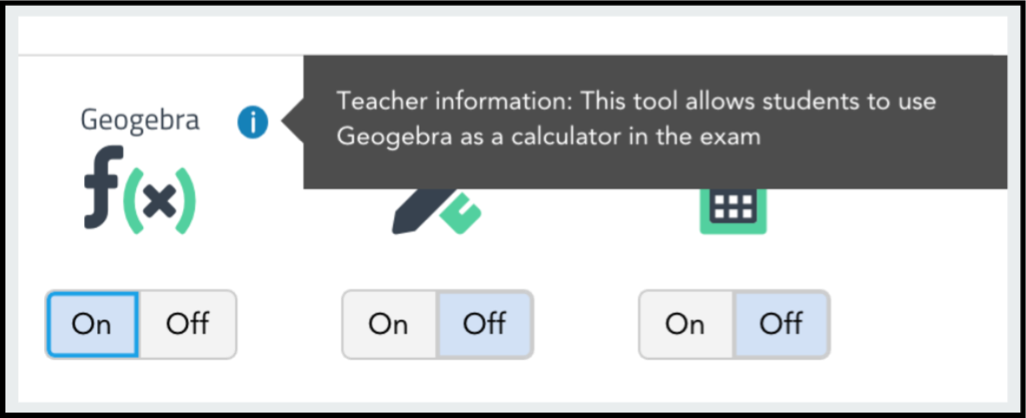The image size is (1026, 418).
Task: Enable the pencil drawing tool with On
Action: pos(389,324)
